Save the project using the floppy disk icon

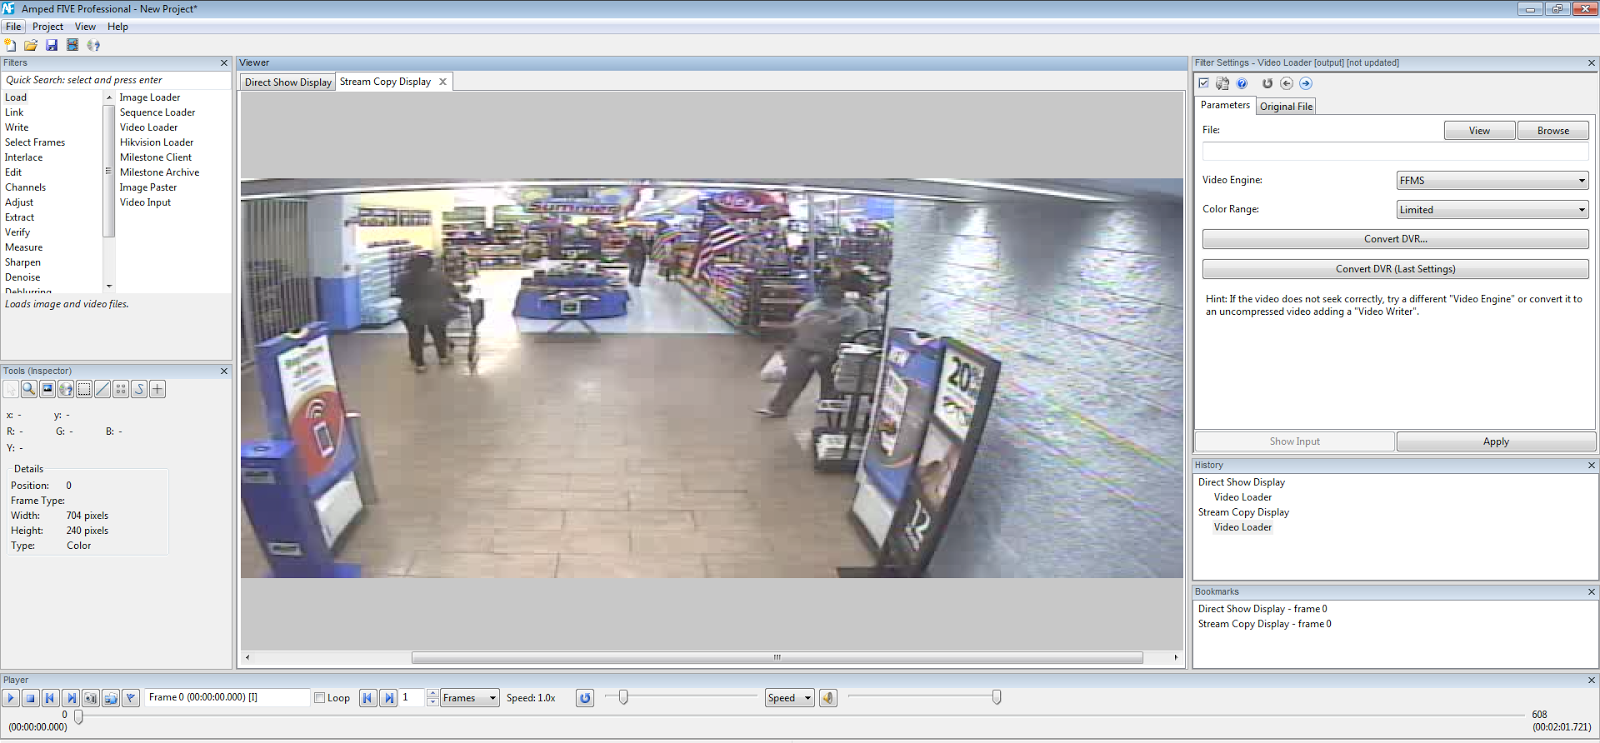(x=51, y=45)
